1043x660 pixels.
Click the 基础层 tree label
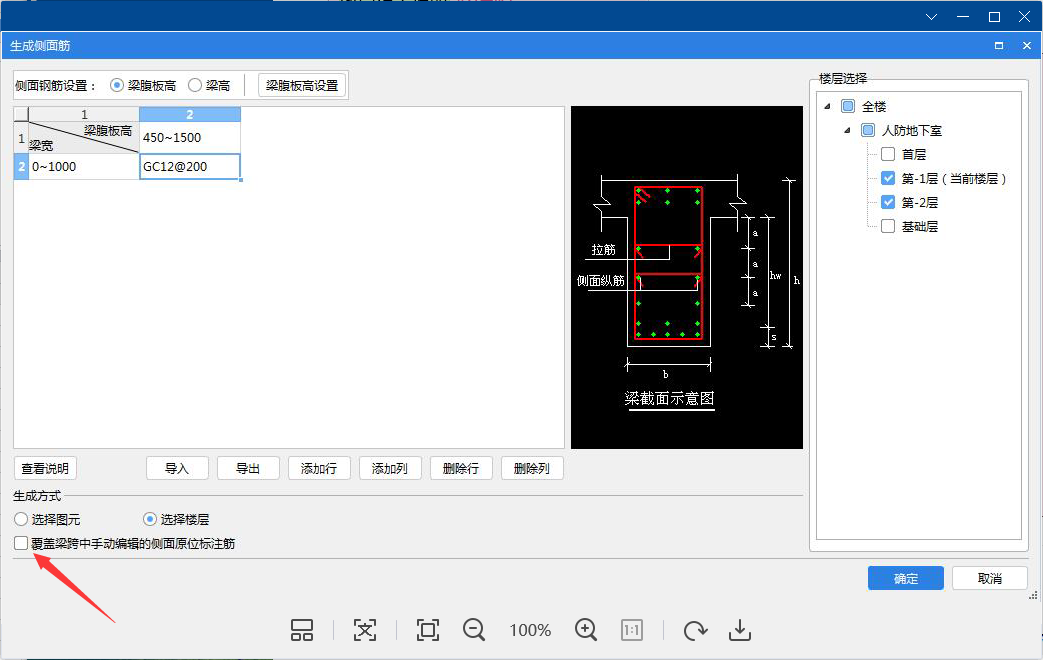coord(920,226)
